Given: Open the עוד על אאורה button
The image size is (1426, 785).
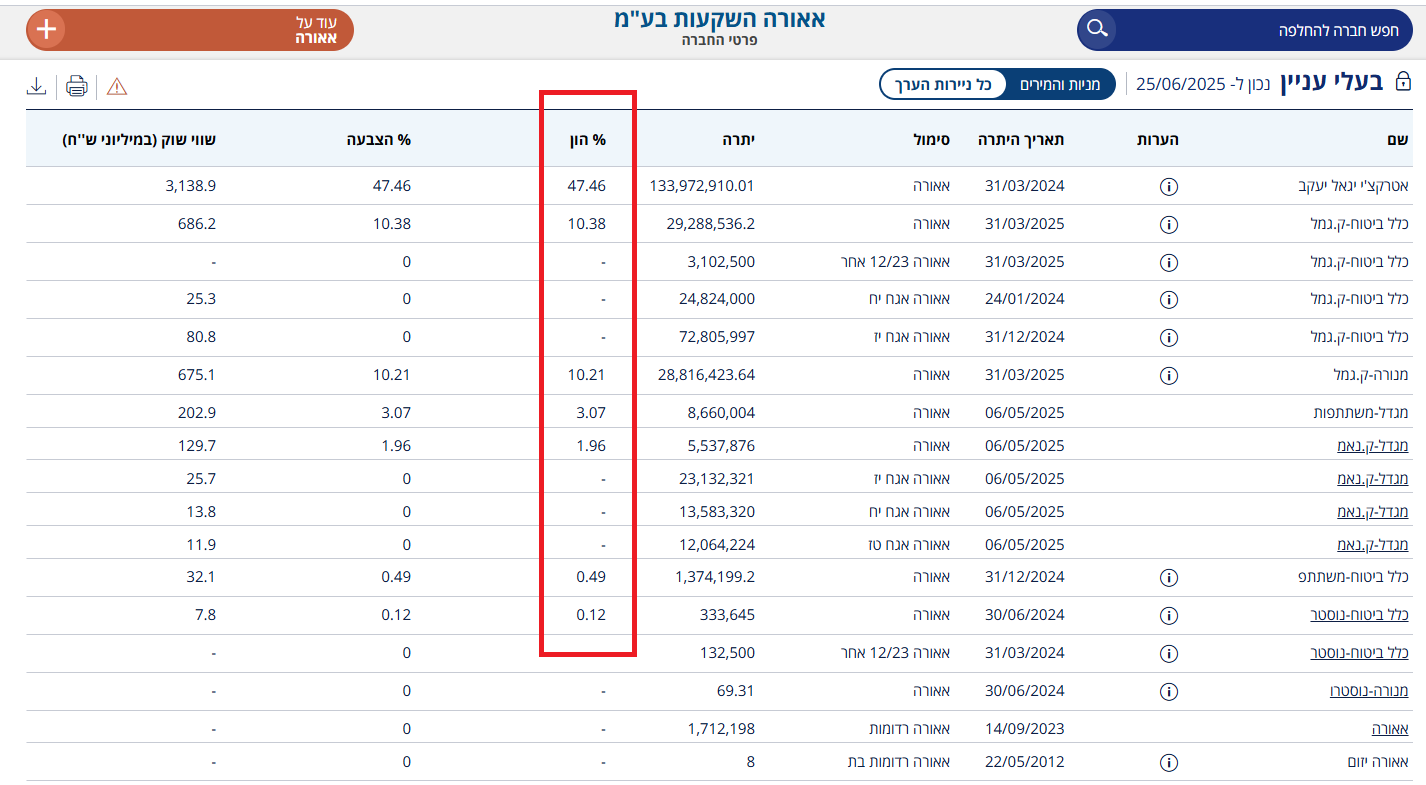Looking at the screenshot, I should tap(190, 30).
